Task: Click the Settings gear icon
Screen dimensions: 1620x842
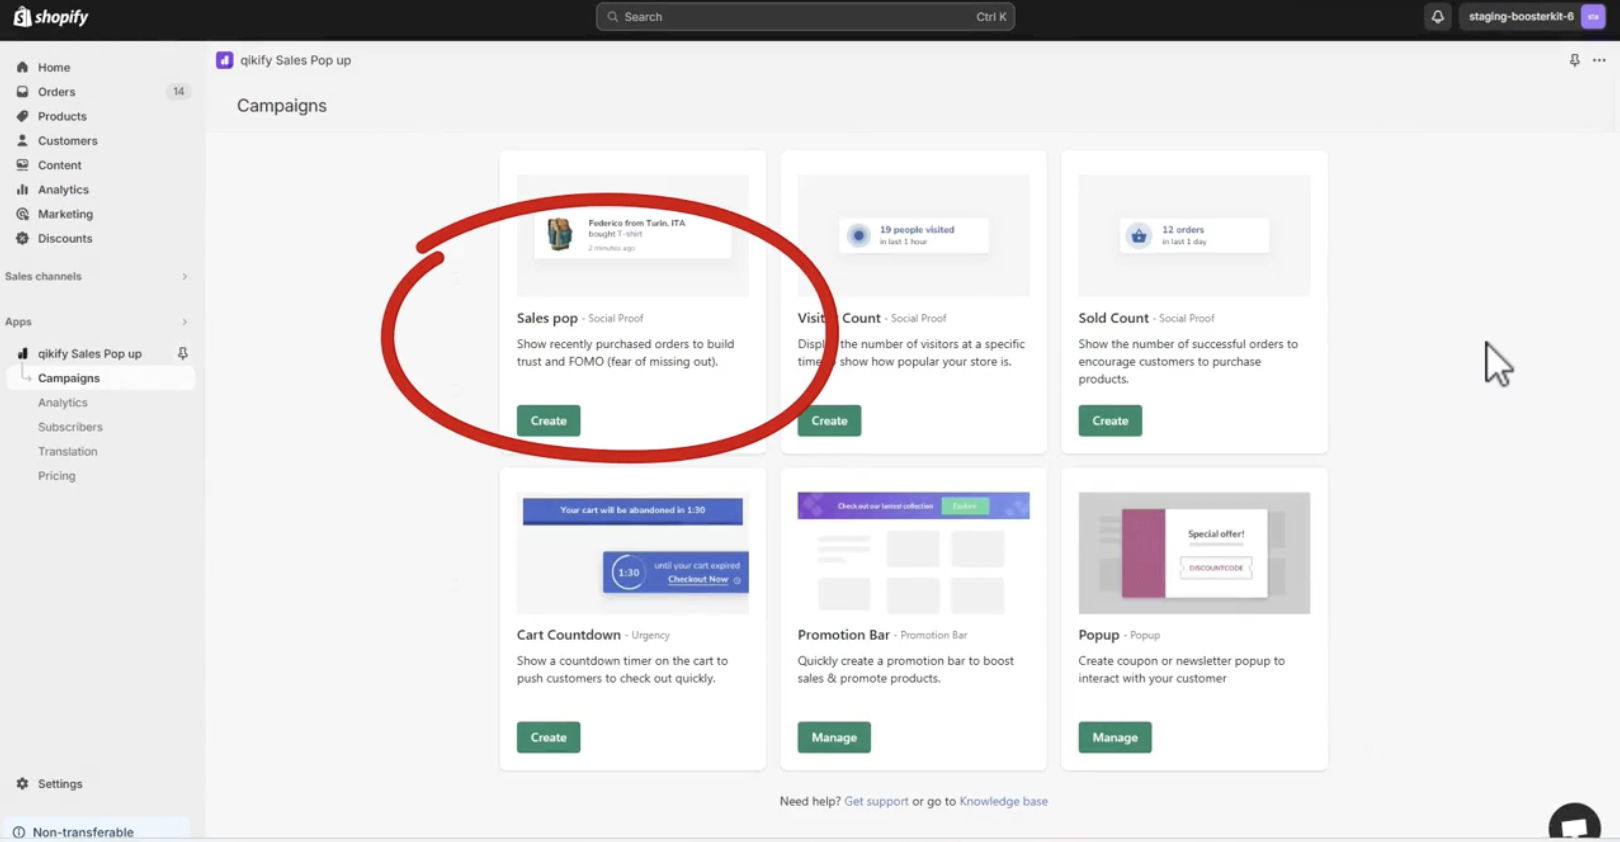Action: pyautogui.click(x=22, y=784)
